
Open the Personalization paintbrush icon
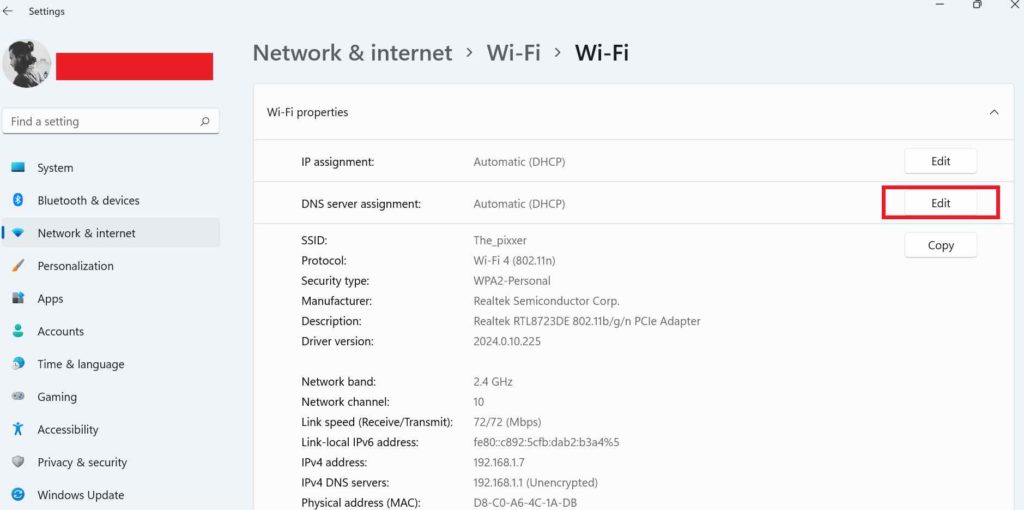[18, 266]
